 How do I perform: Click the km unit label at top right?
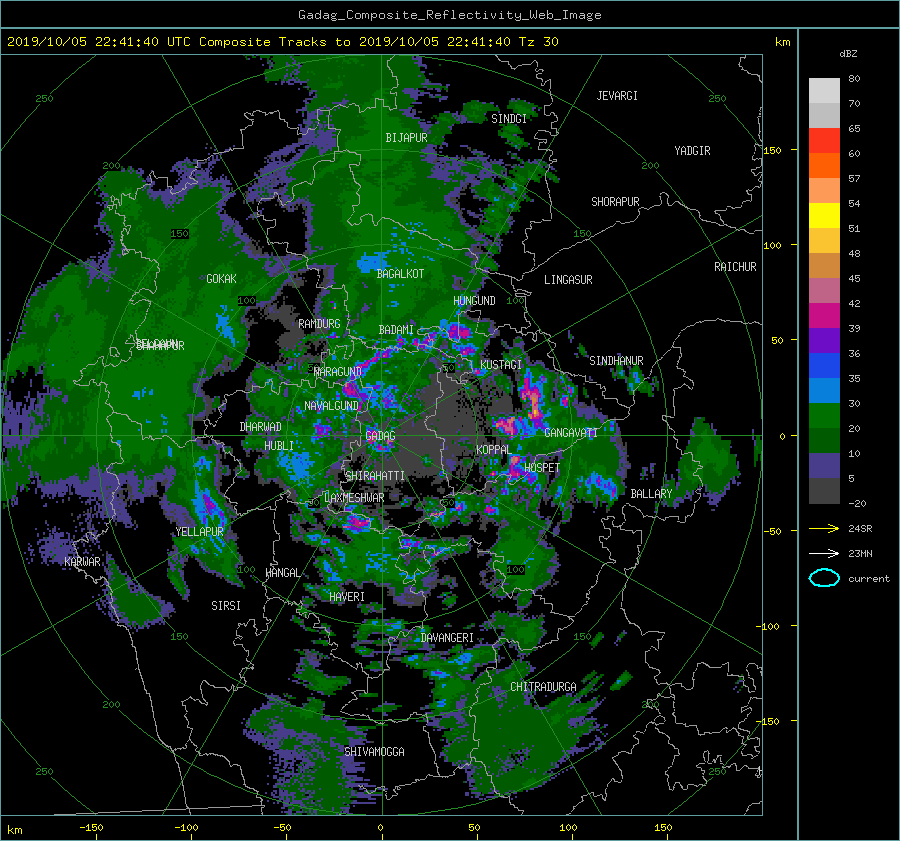click(x=782, y=42)
